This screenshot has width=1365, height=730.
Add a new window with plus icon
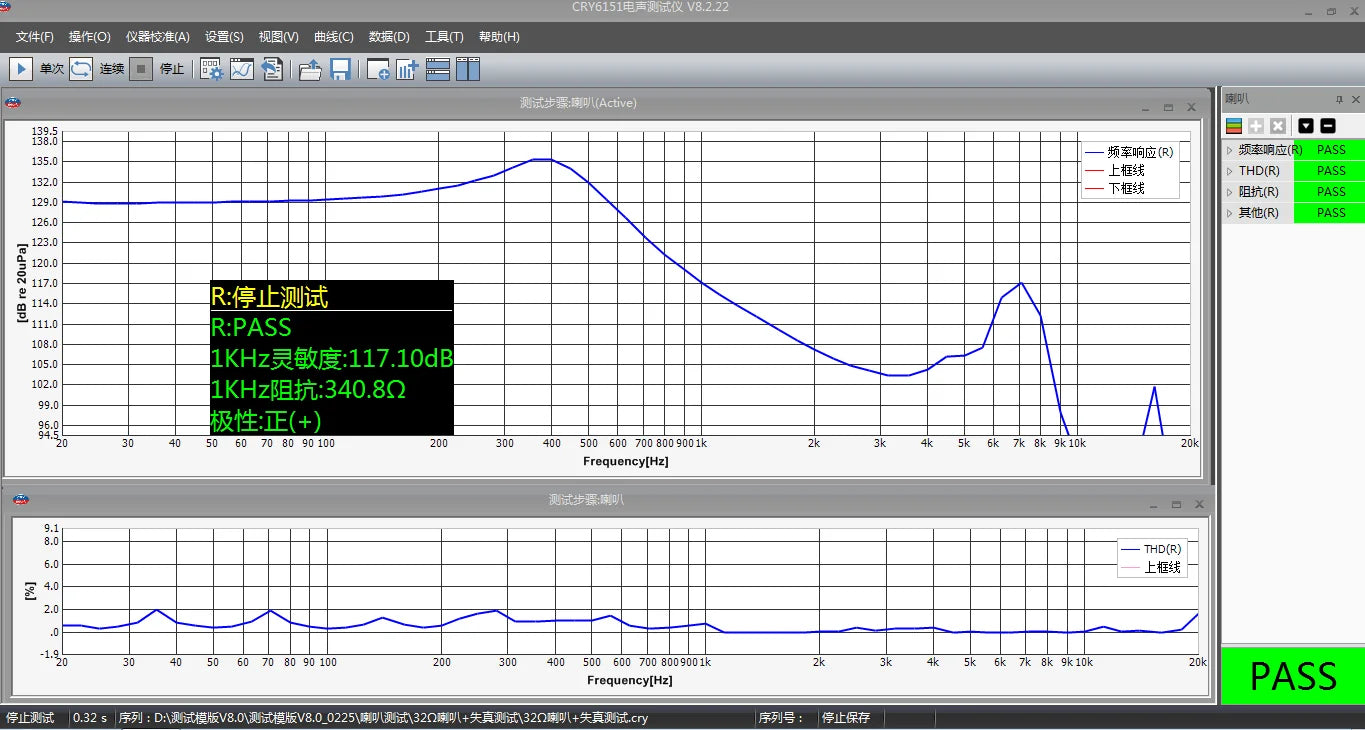(x=378, y=69)
